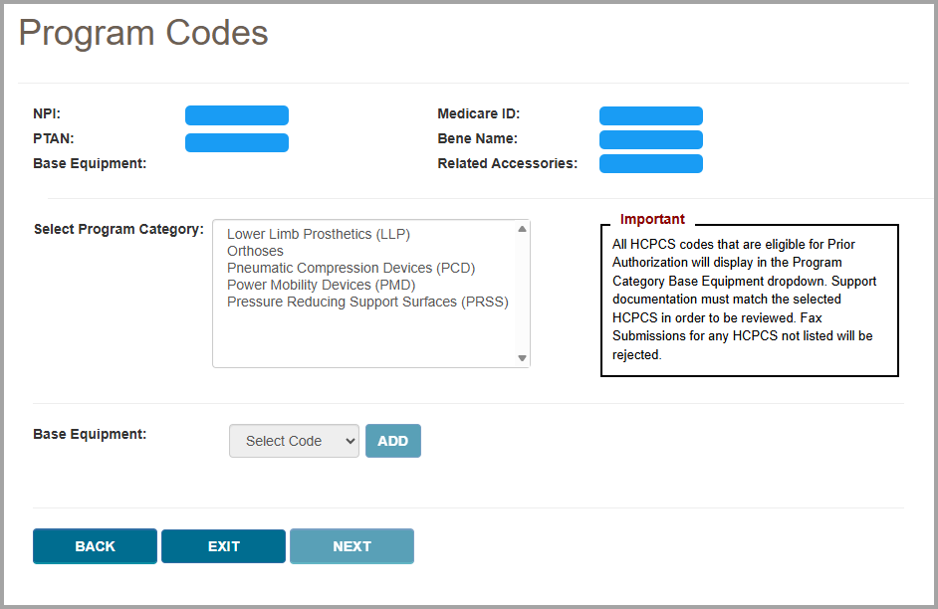Click the Base Equipment label beside dropdown
This screenshot has width=938, height=609.
point(90,434)
